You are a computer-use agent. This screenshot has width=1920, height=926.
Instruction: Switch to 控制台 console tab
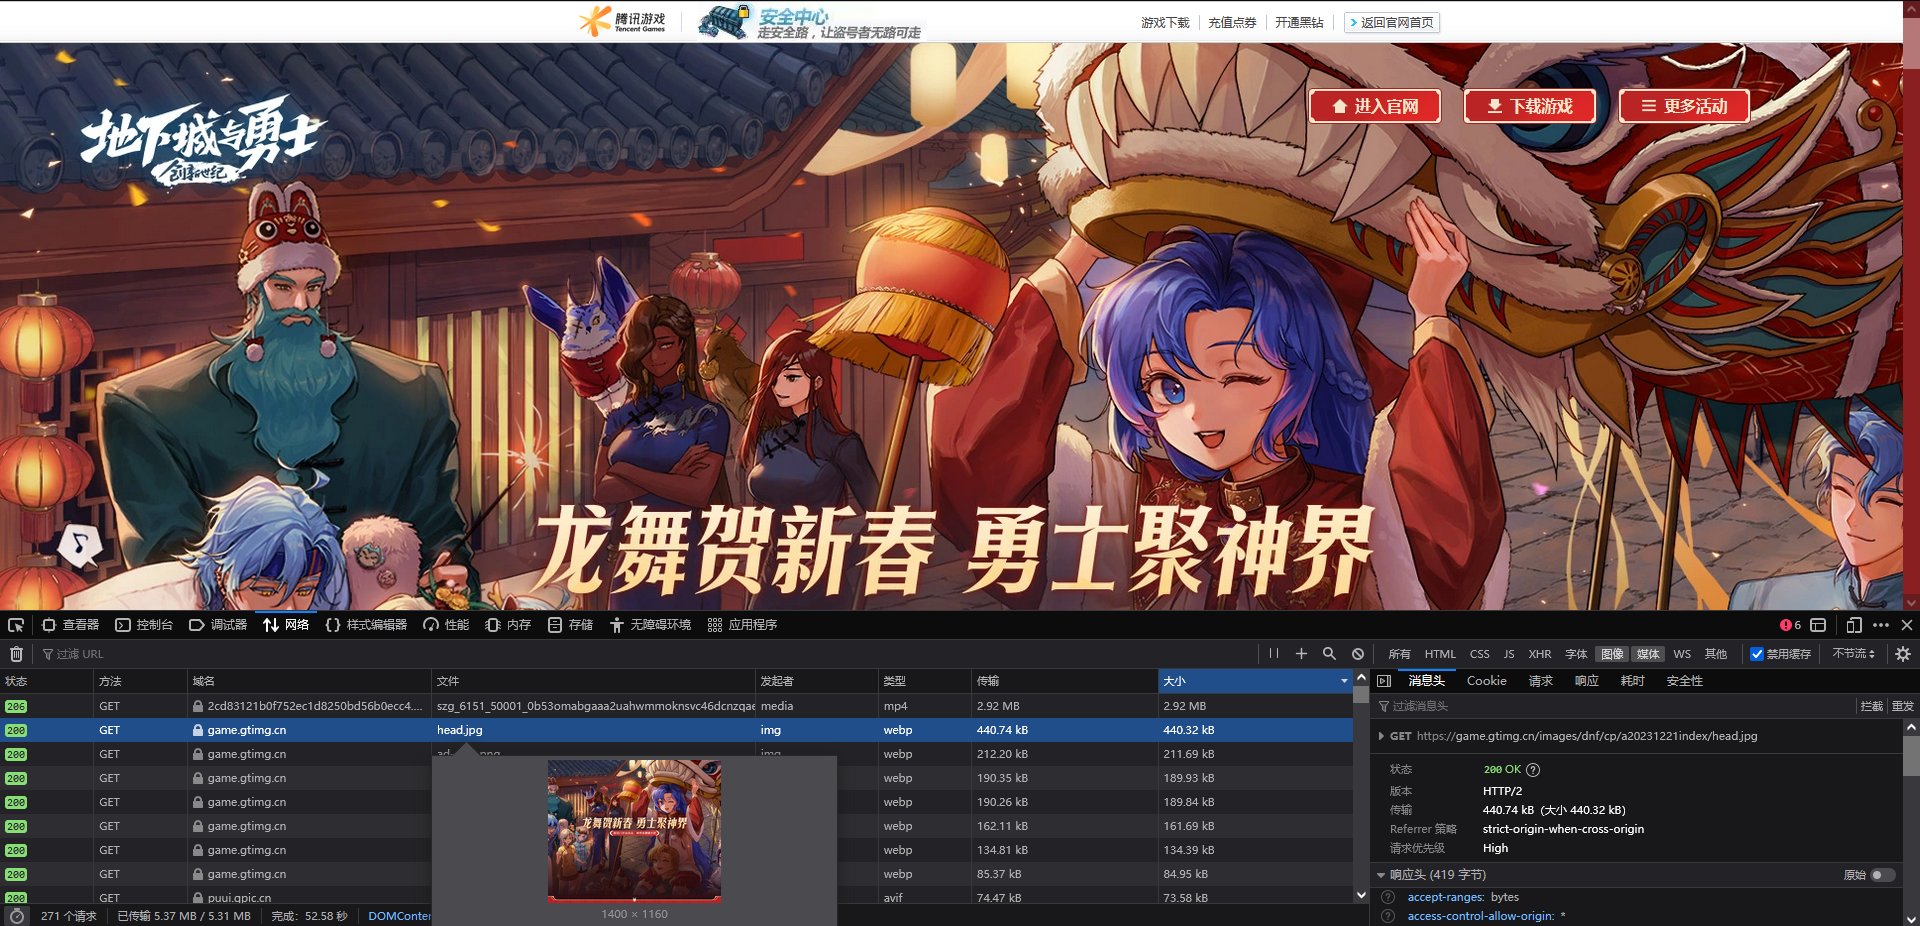[x=144, y=625]
